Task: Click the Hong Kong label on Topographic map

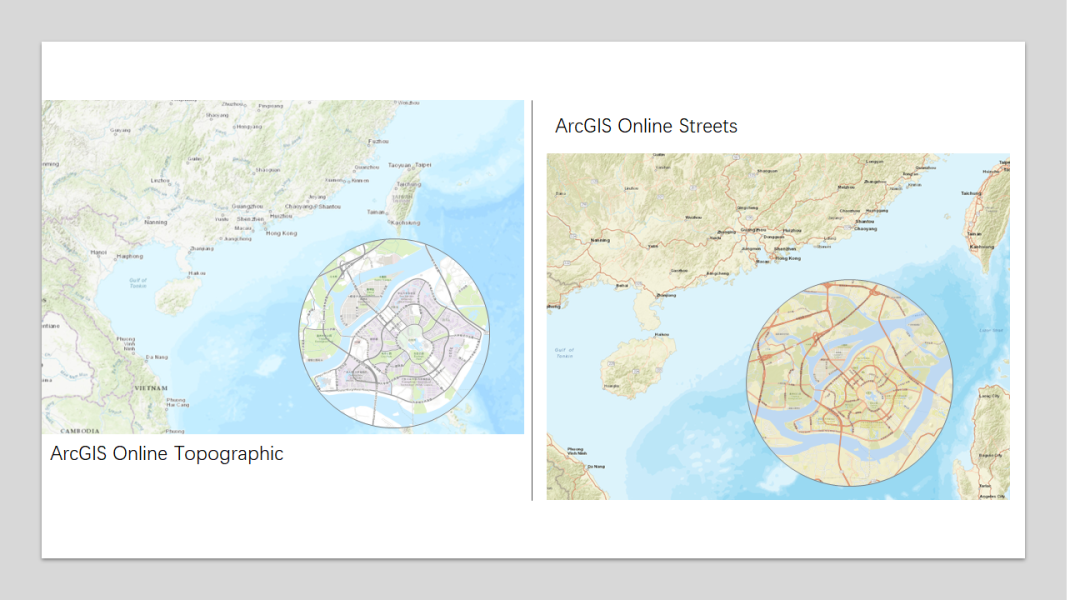Action: (x=282, y=233)
